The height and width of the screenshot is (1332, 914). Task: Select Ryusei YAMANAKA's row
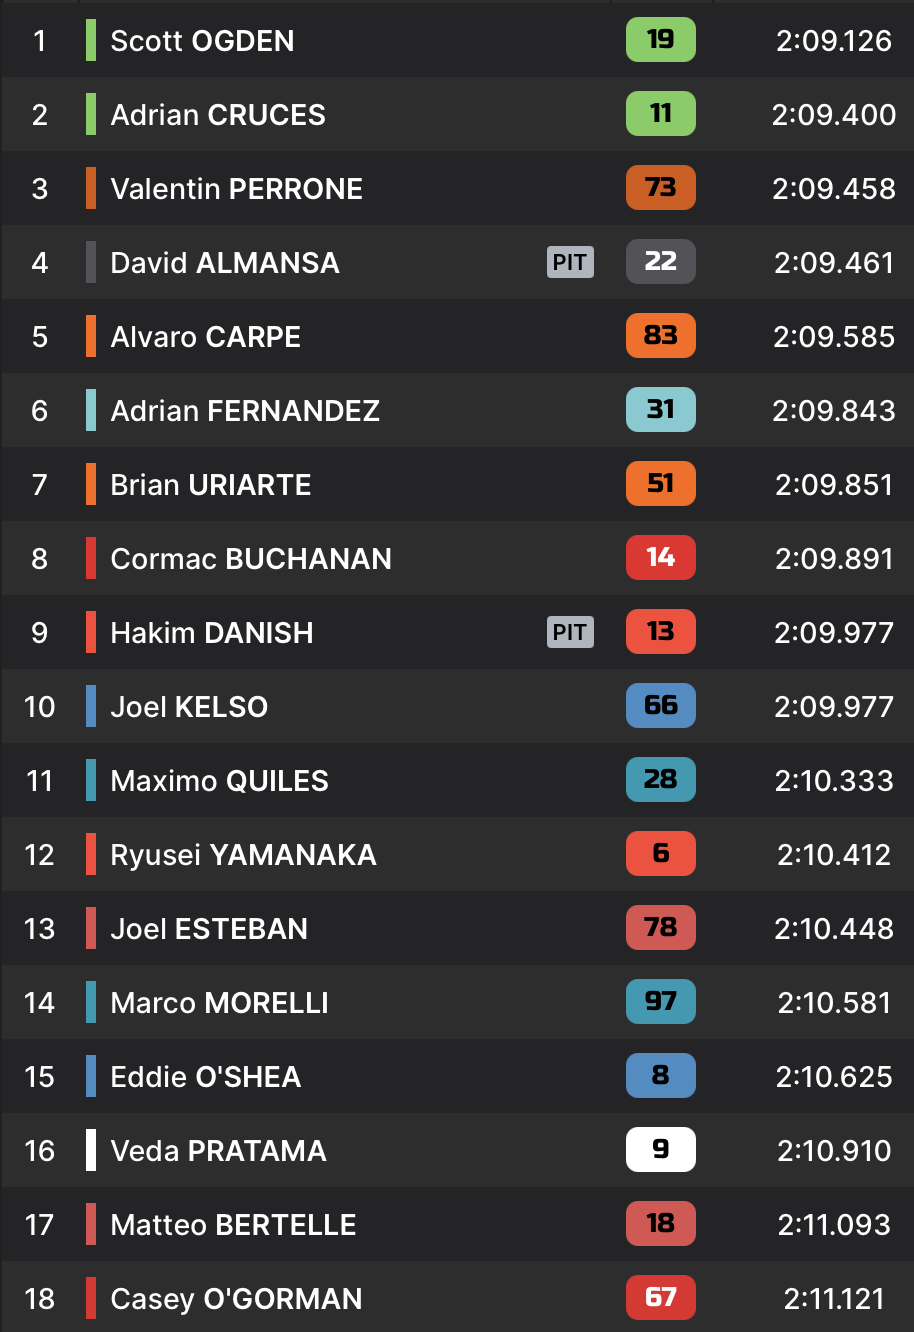[x=457, y=854]
